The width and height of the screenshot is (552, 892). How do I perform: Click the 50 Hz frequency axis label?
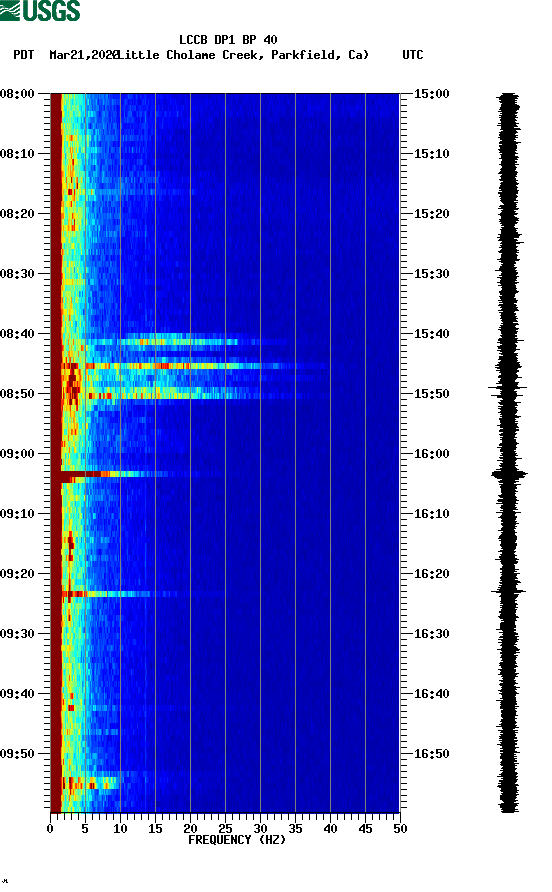tap(400, 829)
